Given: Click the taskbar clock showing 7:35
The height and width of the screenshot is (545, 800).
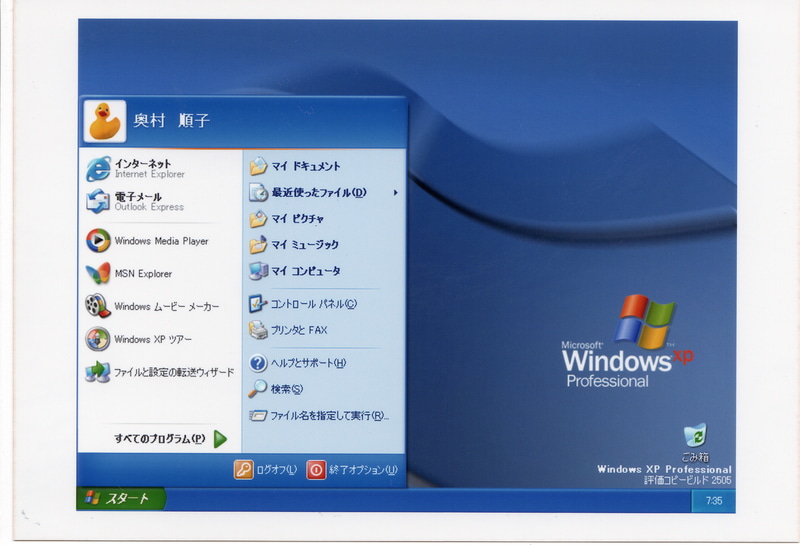Looking at the screenshot, I should [x=714, y=501].
